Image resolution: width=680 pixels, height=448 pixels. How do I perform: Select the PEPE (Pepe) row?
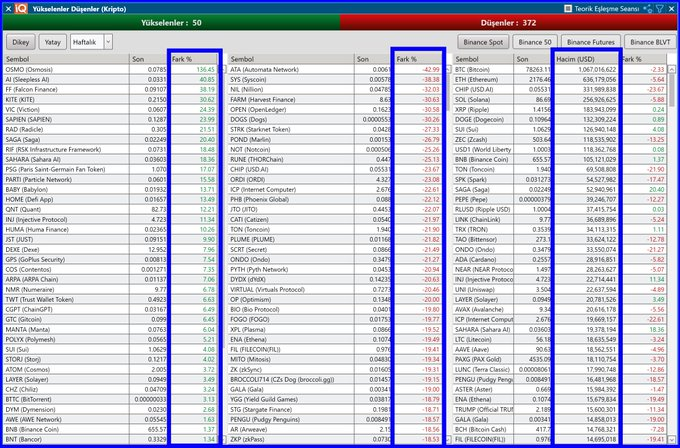coord(560,199)
